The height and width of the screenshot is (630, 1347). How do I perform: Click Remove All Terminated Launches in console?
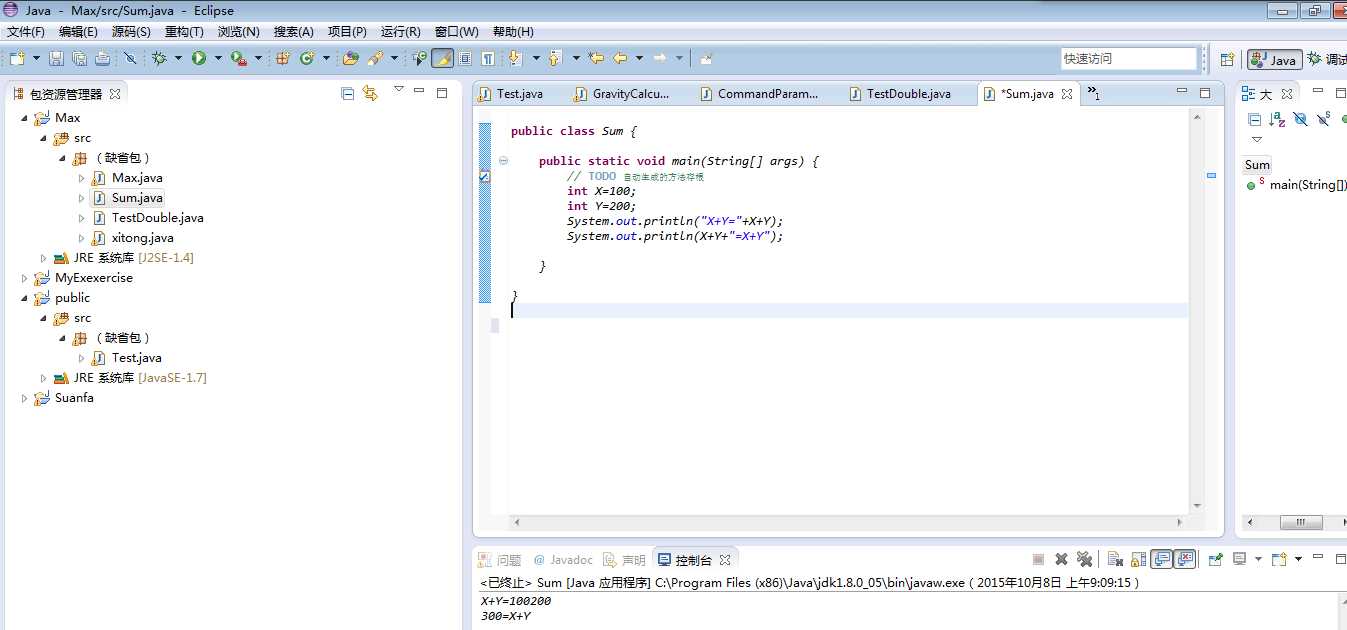point(1084,560)
